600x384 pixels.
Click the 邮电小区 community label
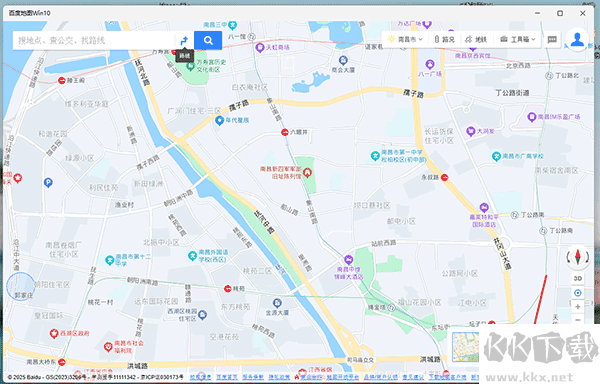pos(401,221)
